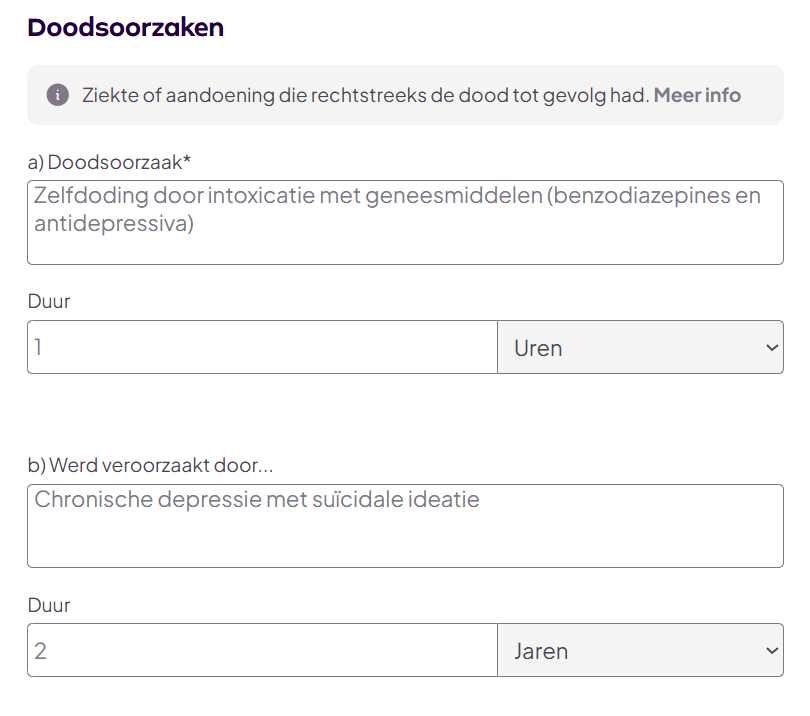
Task: Click the second Duur field containing 2
Action: 262,650
